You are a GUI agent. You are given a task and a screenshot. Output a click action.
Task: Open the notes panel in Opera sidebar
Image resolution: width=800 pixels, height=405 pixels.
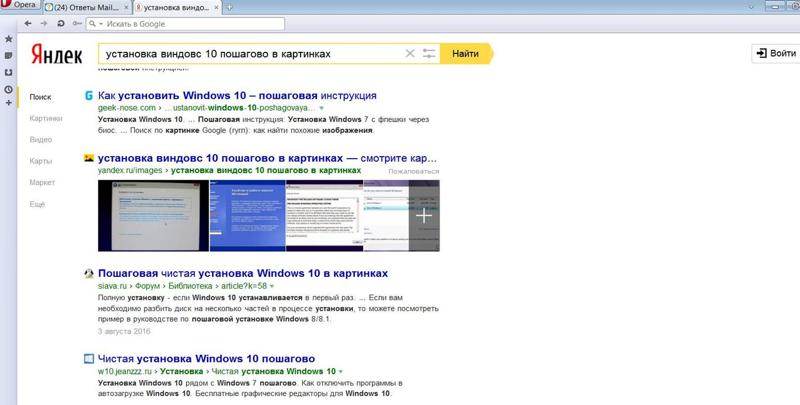[8, 55]
